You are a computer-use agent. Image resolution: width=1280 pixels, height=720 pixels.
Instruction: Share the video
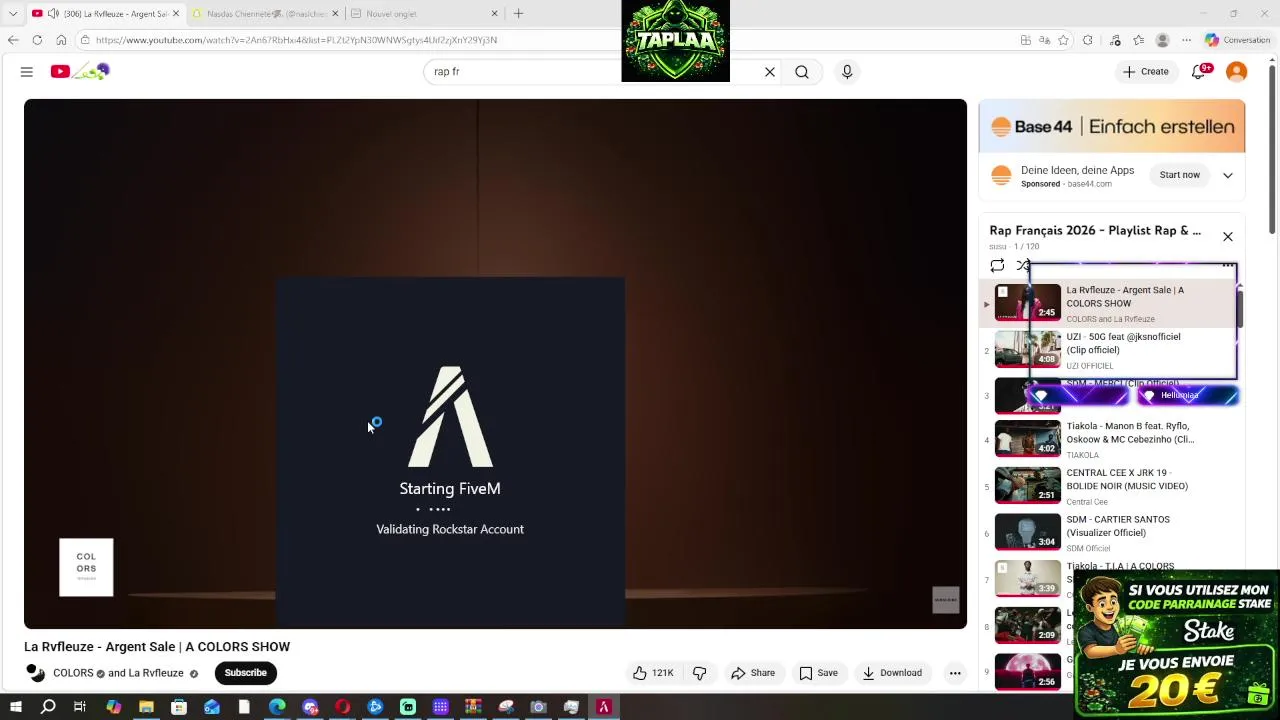(753, 673)
